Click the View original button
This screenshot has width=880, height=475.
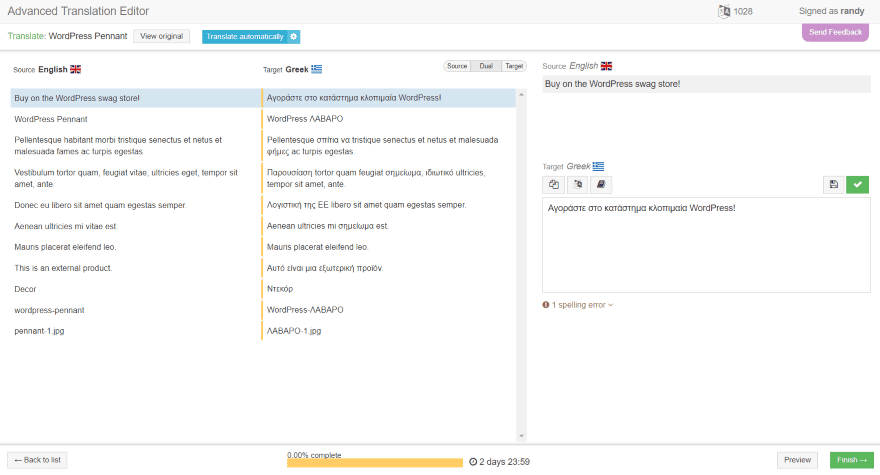coord(161,37)
